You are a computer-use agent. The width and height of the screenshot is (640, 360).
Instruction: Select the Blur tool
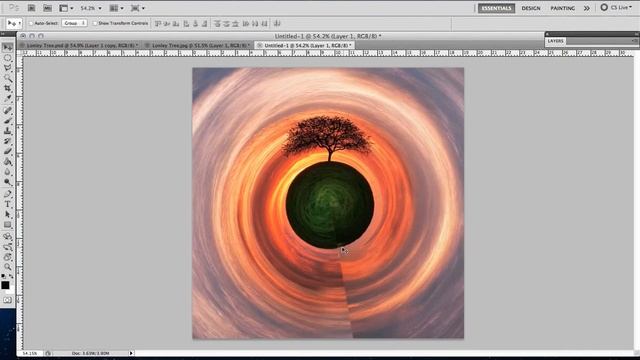pos(7,172)
